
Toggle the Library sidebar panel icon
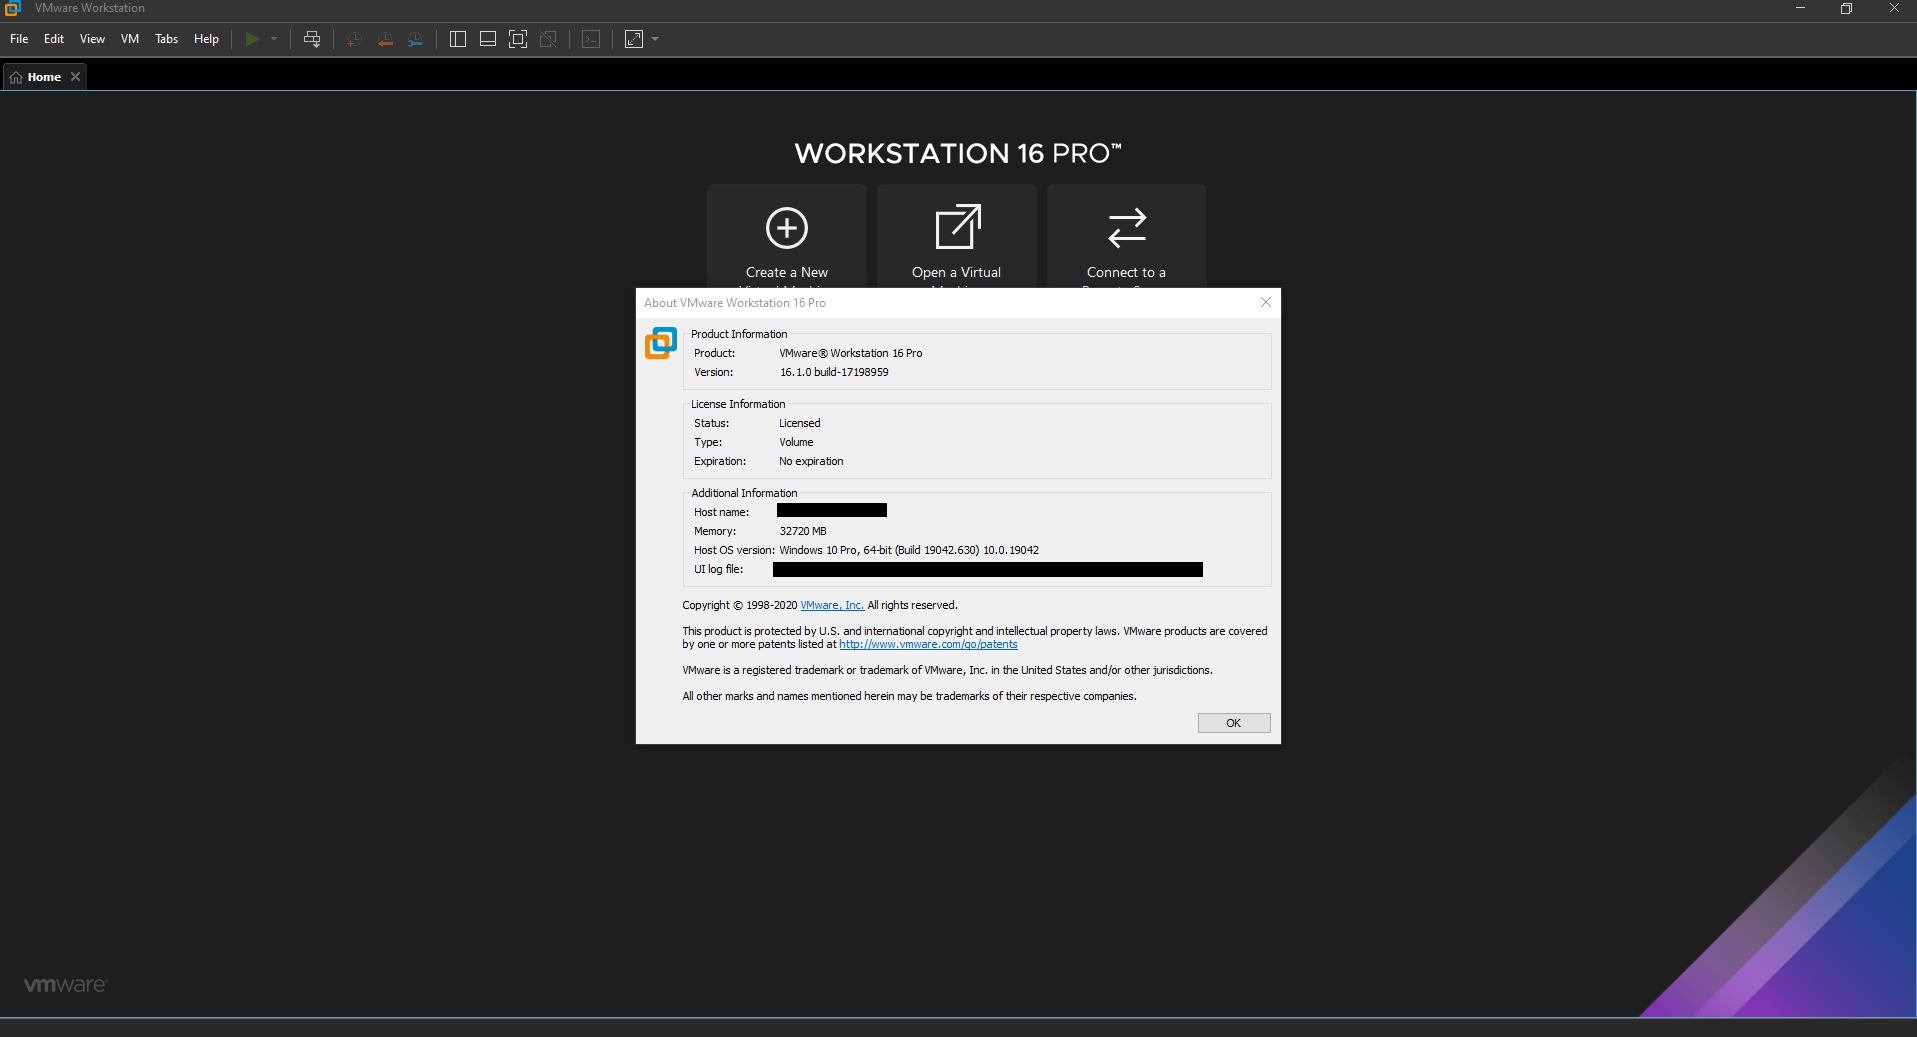(x=458, y=39)
